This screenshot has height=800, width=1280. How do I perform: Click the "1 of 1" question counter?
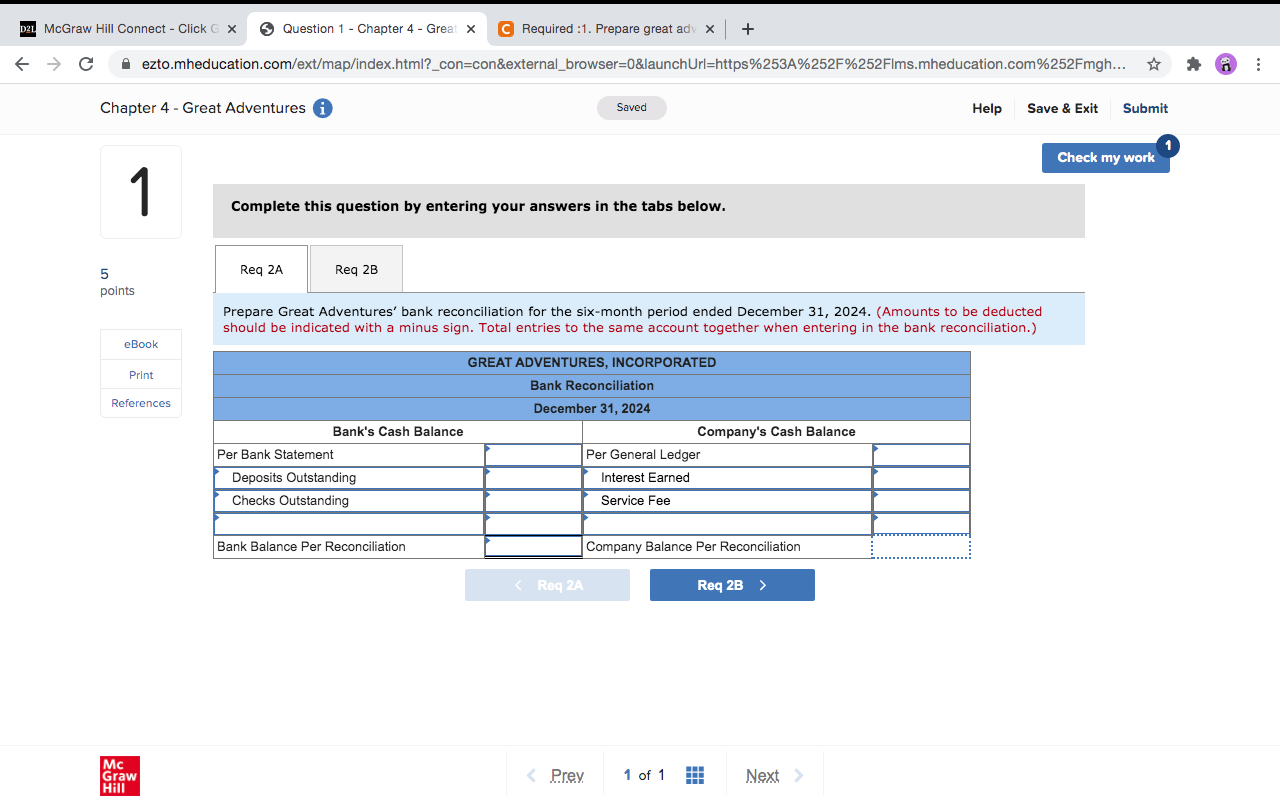coord(644,775)
